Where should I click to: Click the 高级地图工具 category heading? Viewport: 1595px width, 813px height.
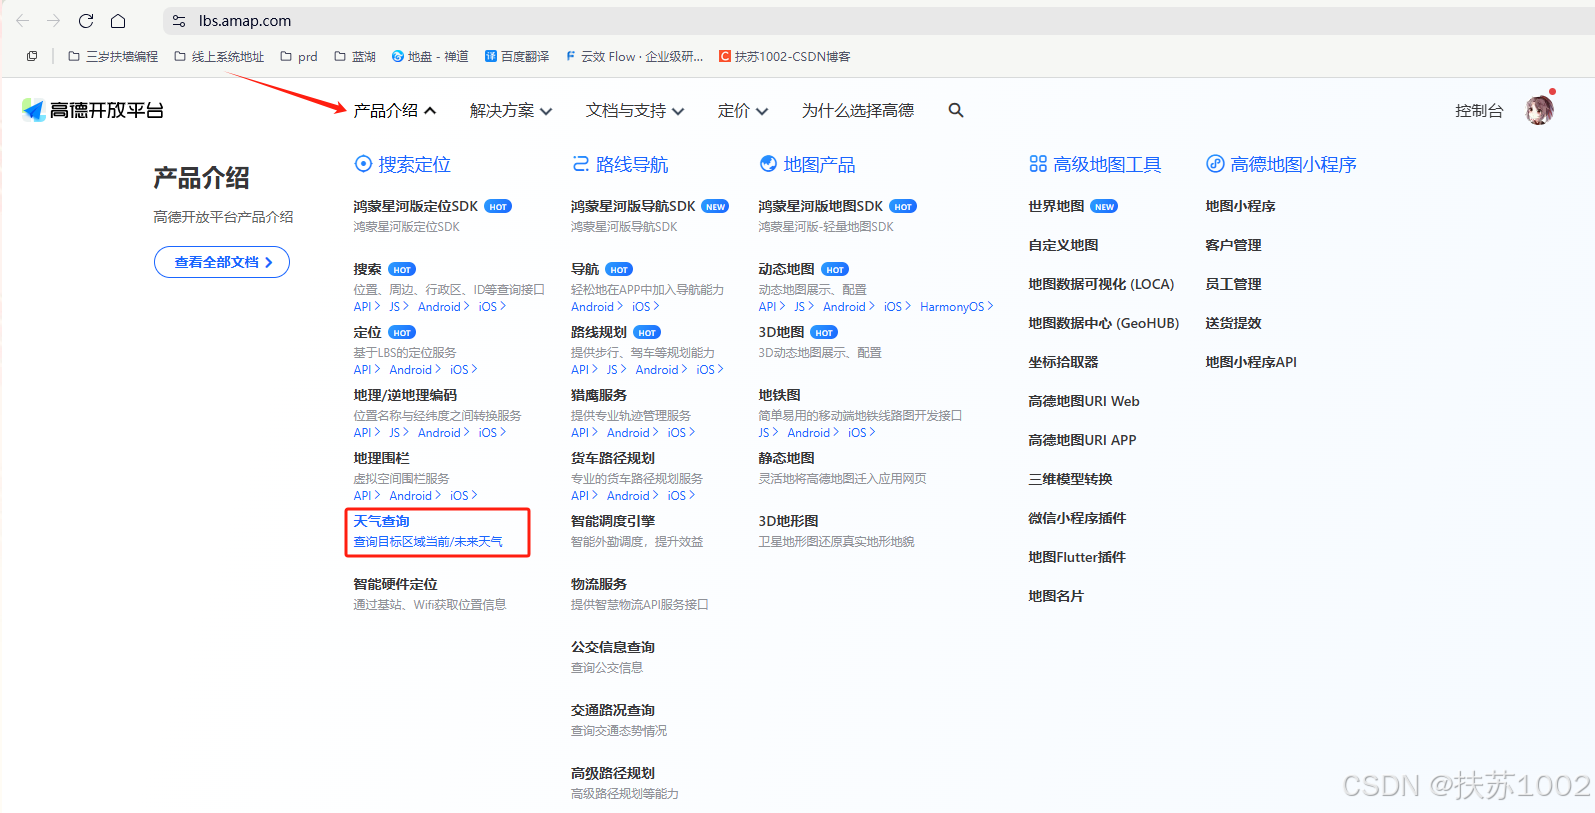coord(1095,164)
